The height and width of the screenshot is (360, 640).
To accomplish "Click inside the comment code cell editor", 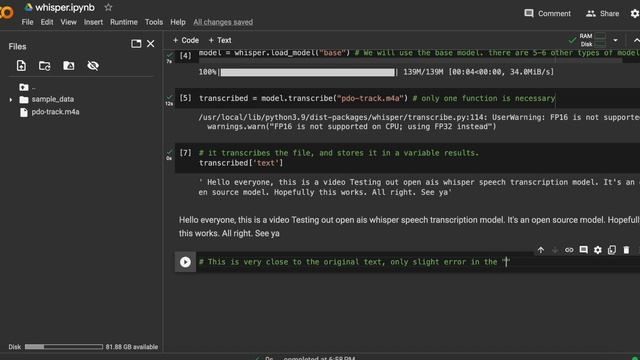I will coord(418,262).
